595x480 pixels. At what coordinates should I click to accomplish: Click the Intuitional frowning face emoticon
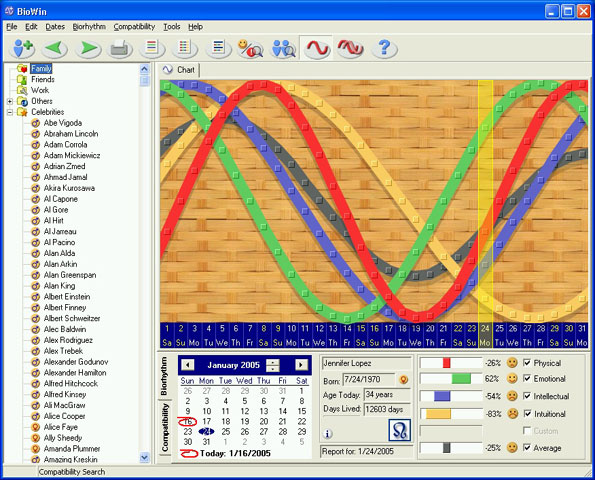(x=512, y=414)
